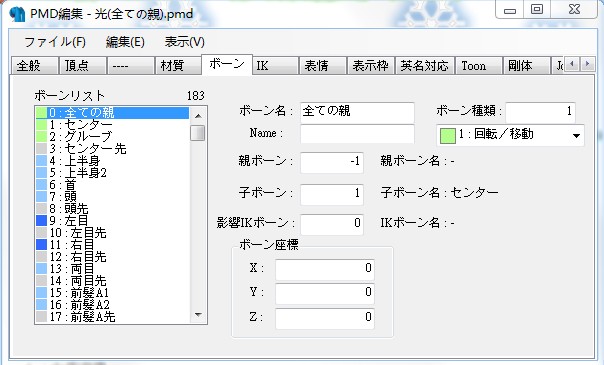Switch to the 頂点 tab
Screen dimensions: 604x365
point(82,65)
